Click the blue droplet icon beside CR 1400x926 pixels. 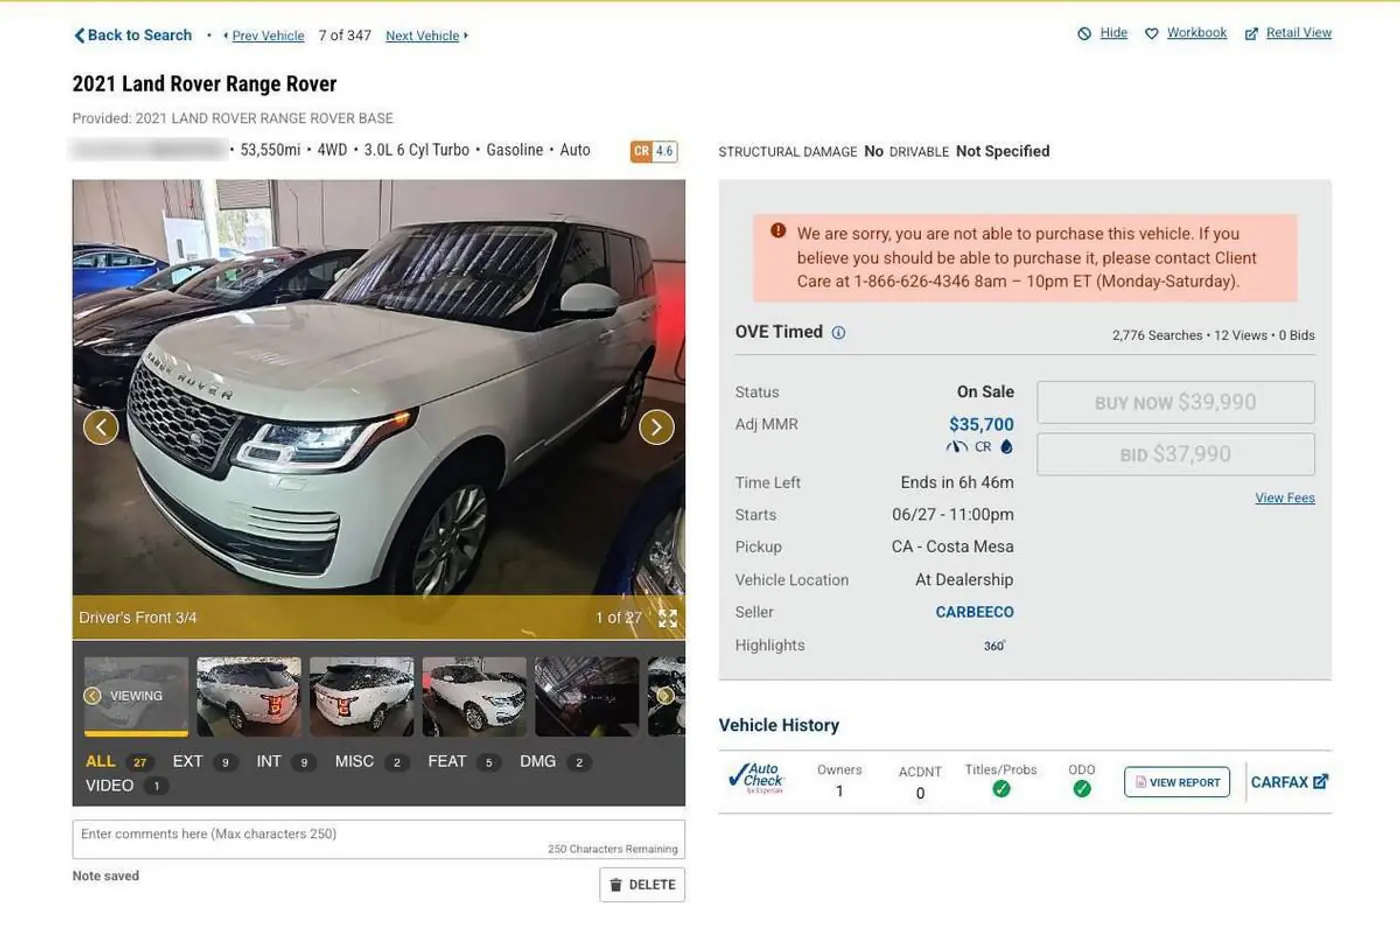click(1007, 447)
